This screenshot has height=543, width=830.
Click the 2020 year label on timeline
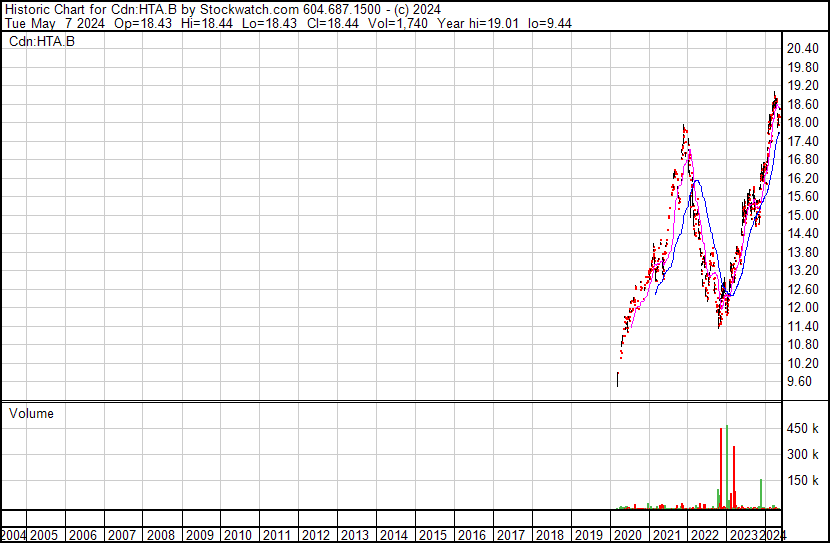pyautogui.click(x=625, y=535)
